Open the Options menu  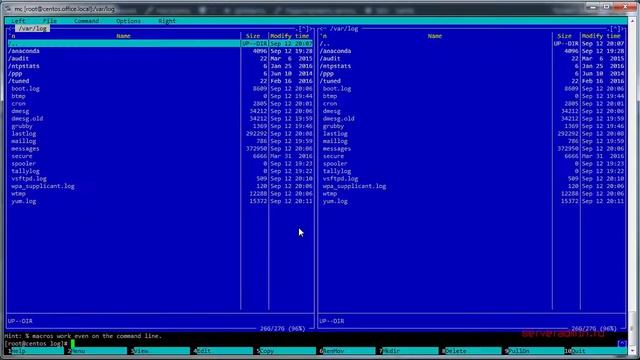click(128, 21)
